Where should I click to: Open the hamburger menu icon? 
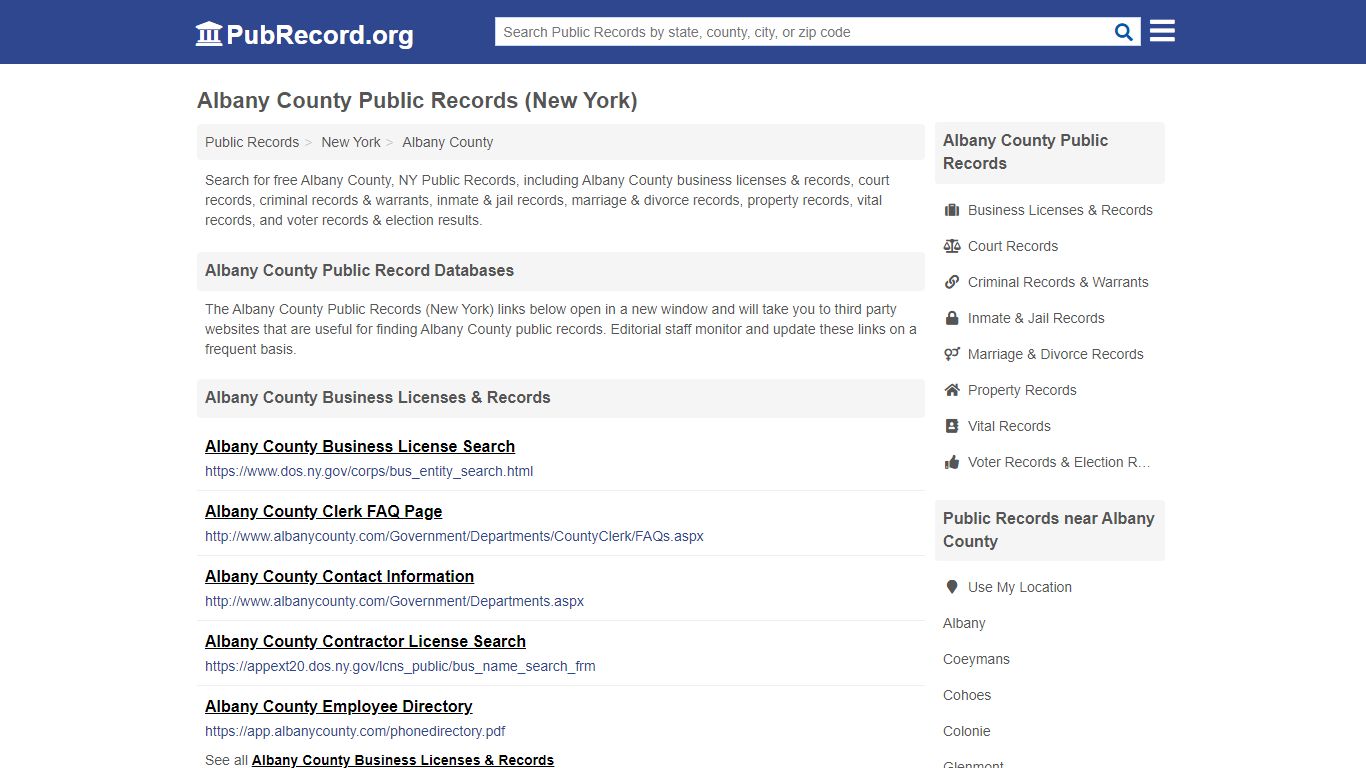coord(1162,31)
